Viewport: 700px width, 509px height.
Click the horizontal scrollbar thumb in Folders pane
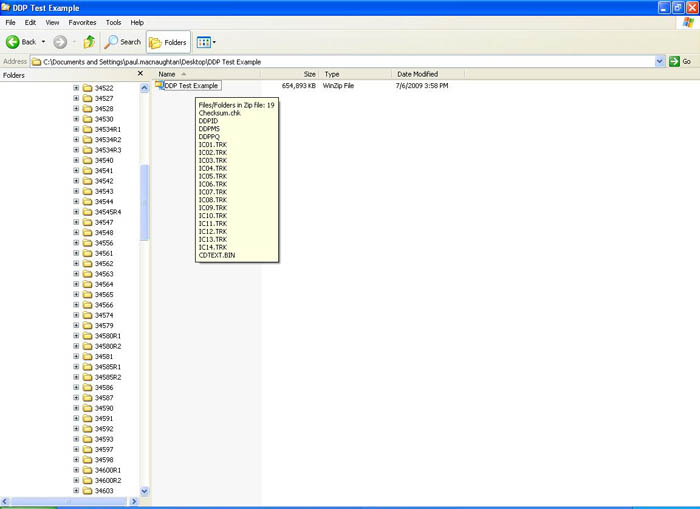(69, 501)
